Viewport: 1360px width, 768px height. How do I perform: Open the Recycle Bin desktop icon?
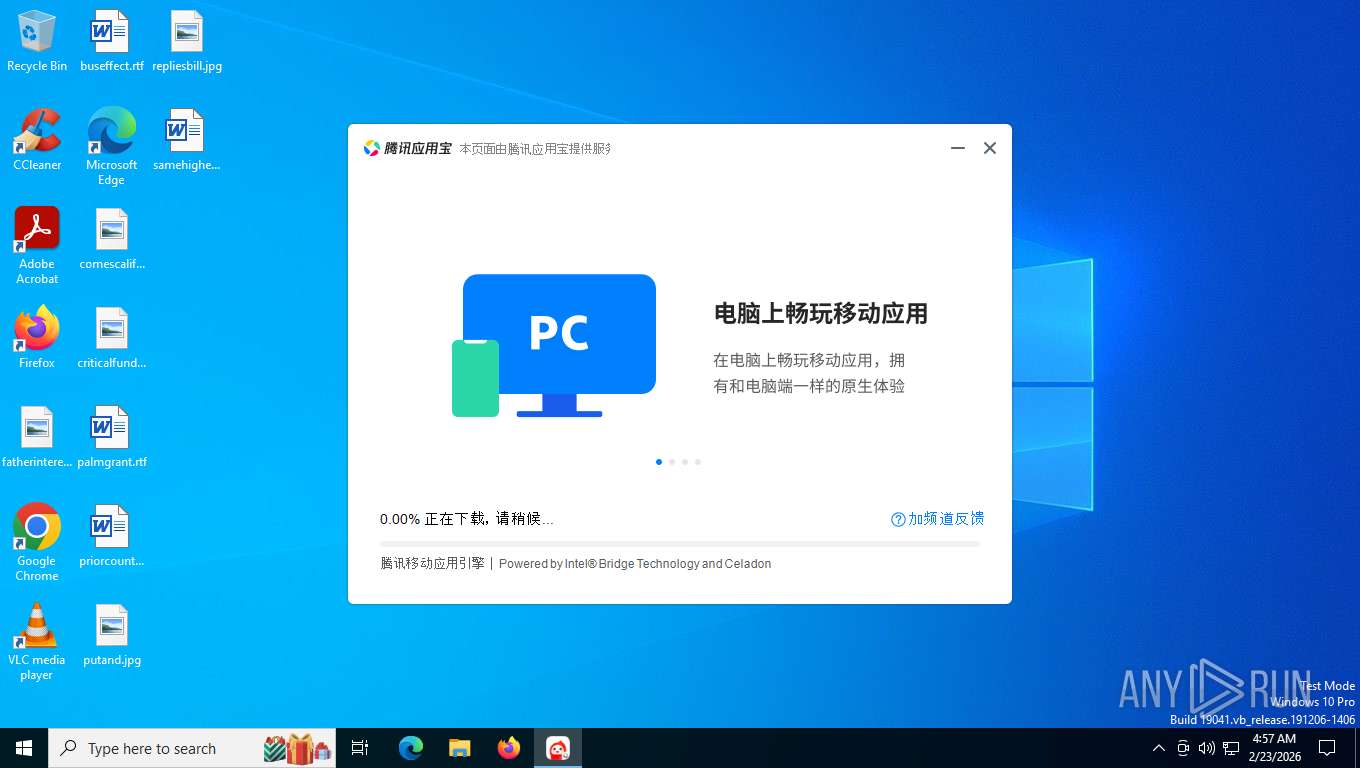coord(37,41)
